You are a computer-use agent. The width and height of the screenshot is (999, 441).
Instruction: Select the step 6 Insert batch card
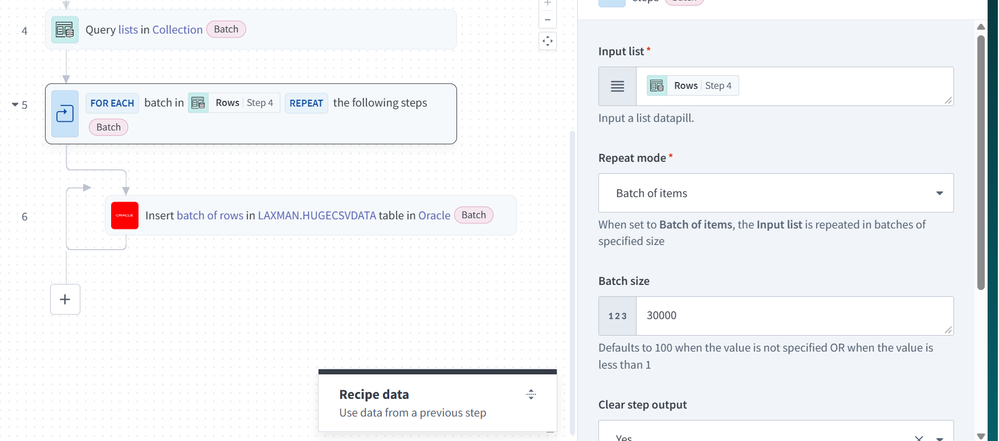pos(311,215)
